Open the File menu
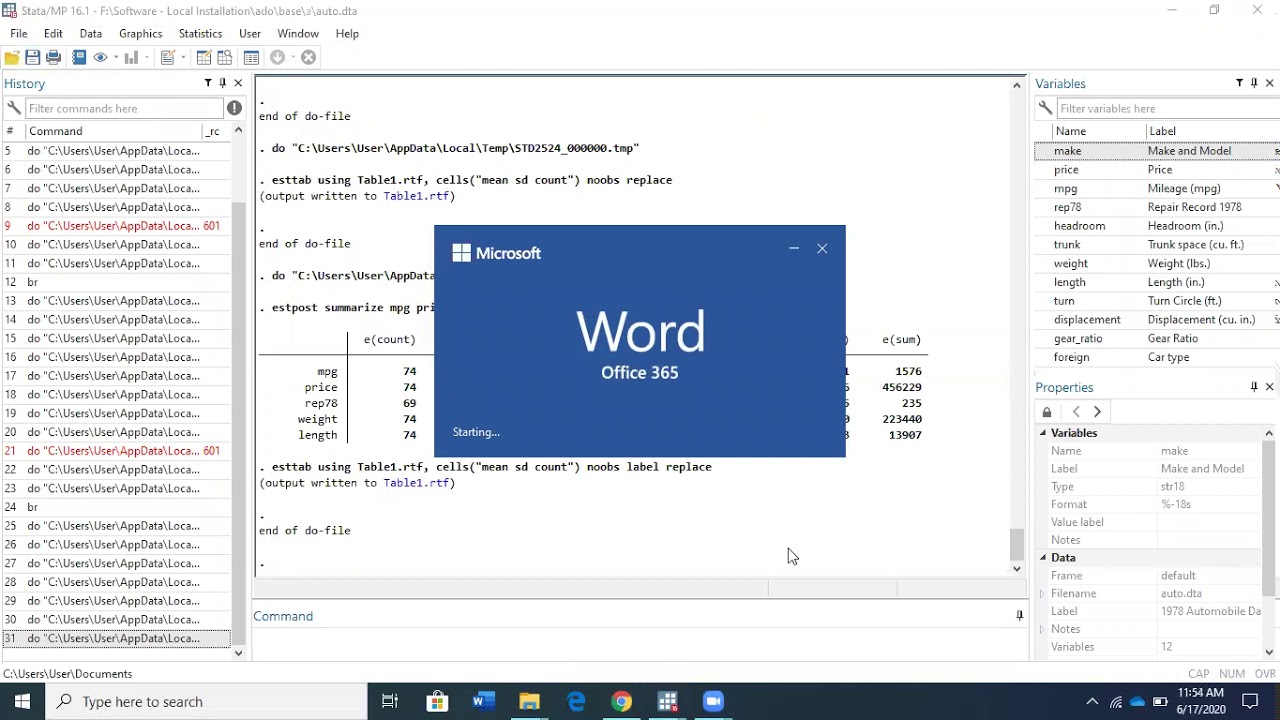The image size is (1280, 720). coord(19,33)
